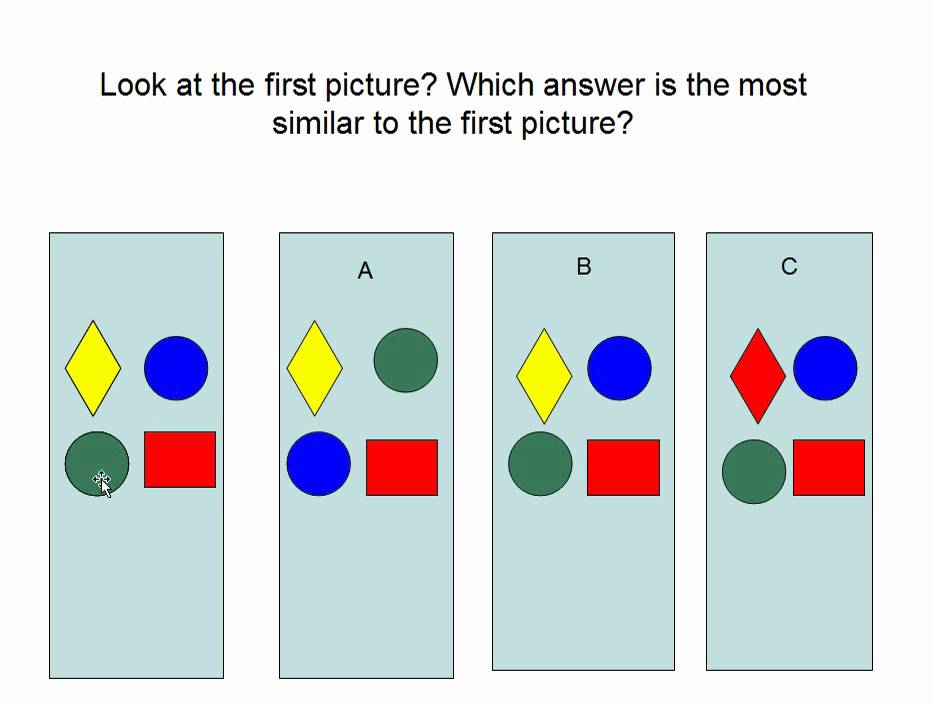Viewport: 932px width, 704px height.
Task: Click the green circle in answer B
Action: [x=540, y=464]
